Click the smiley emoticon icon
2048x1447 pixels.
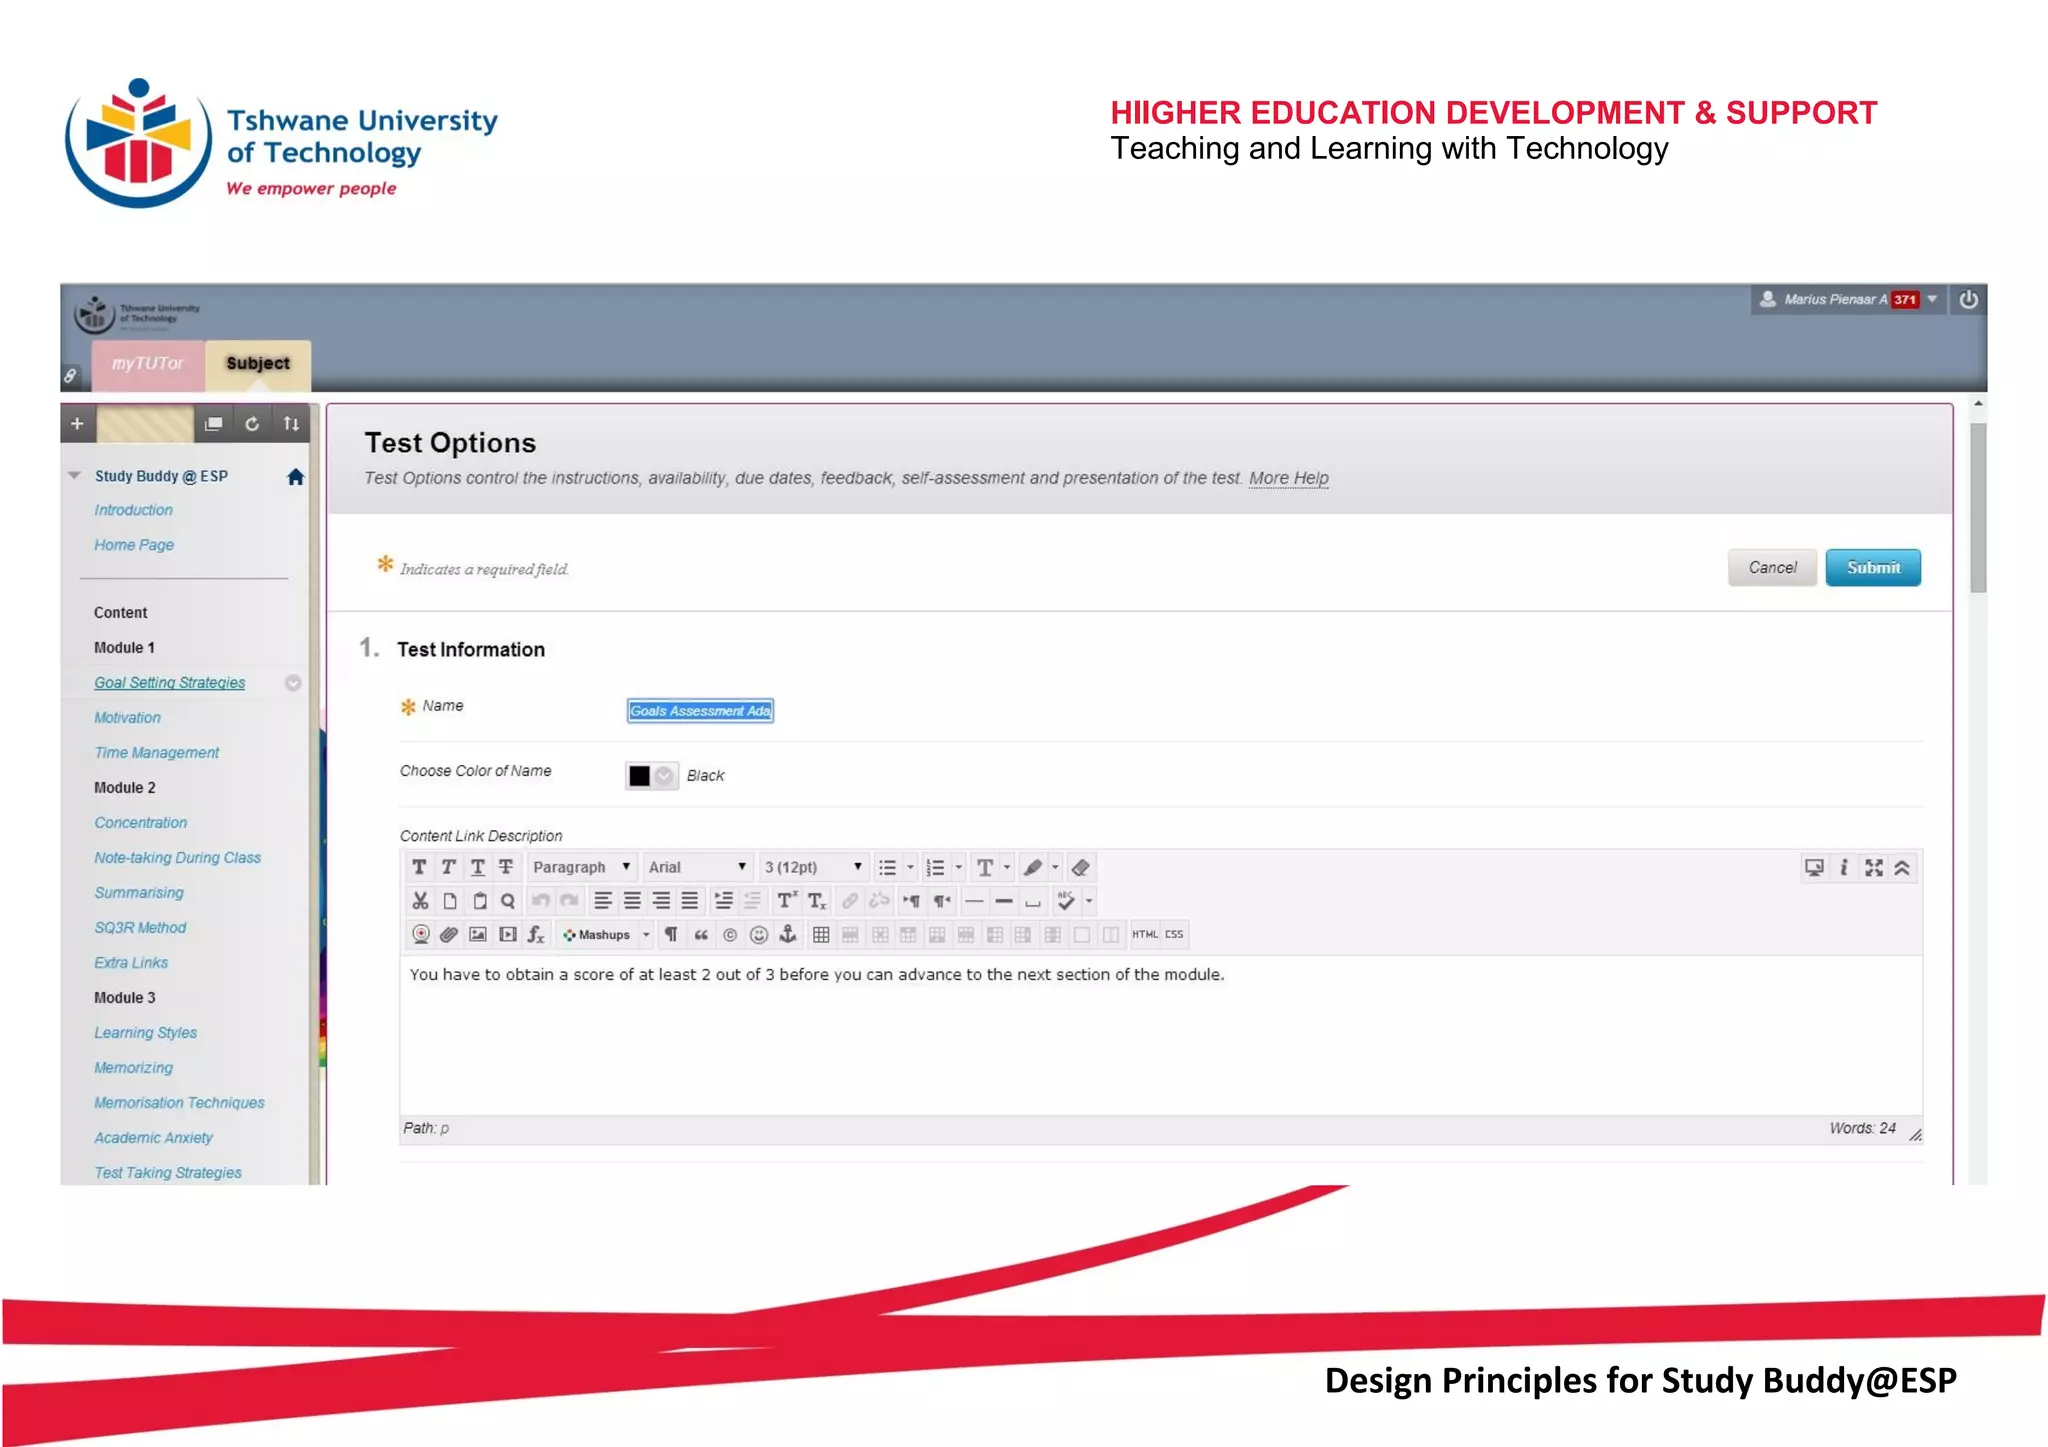tap(759, 935)
